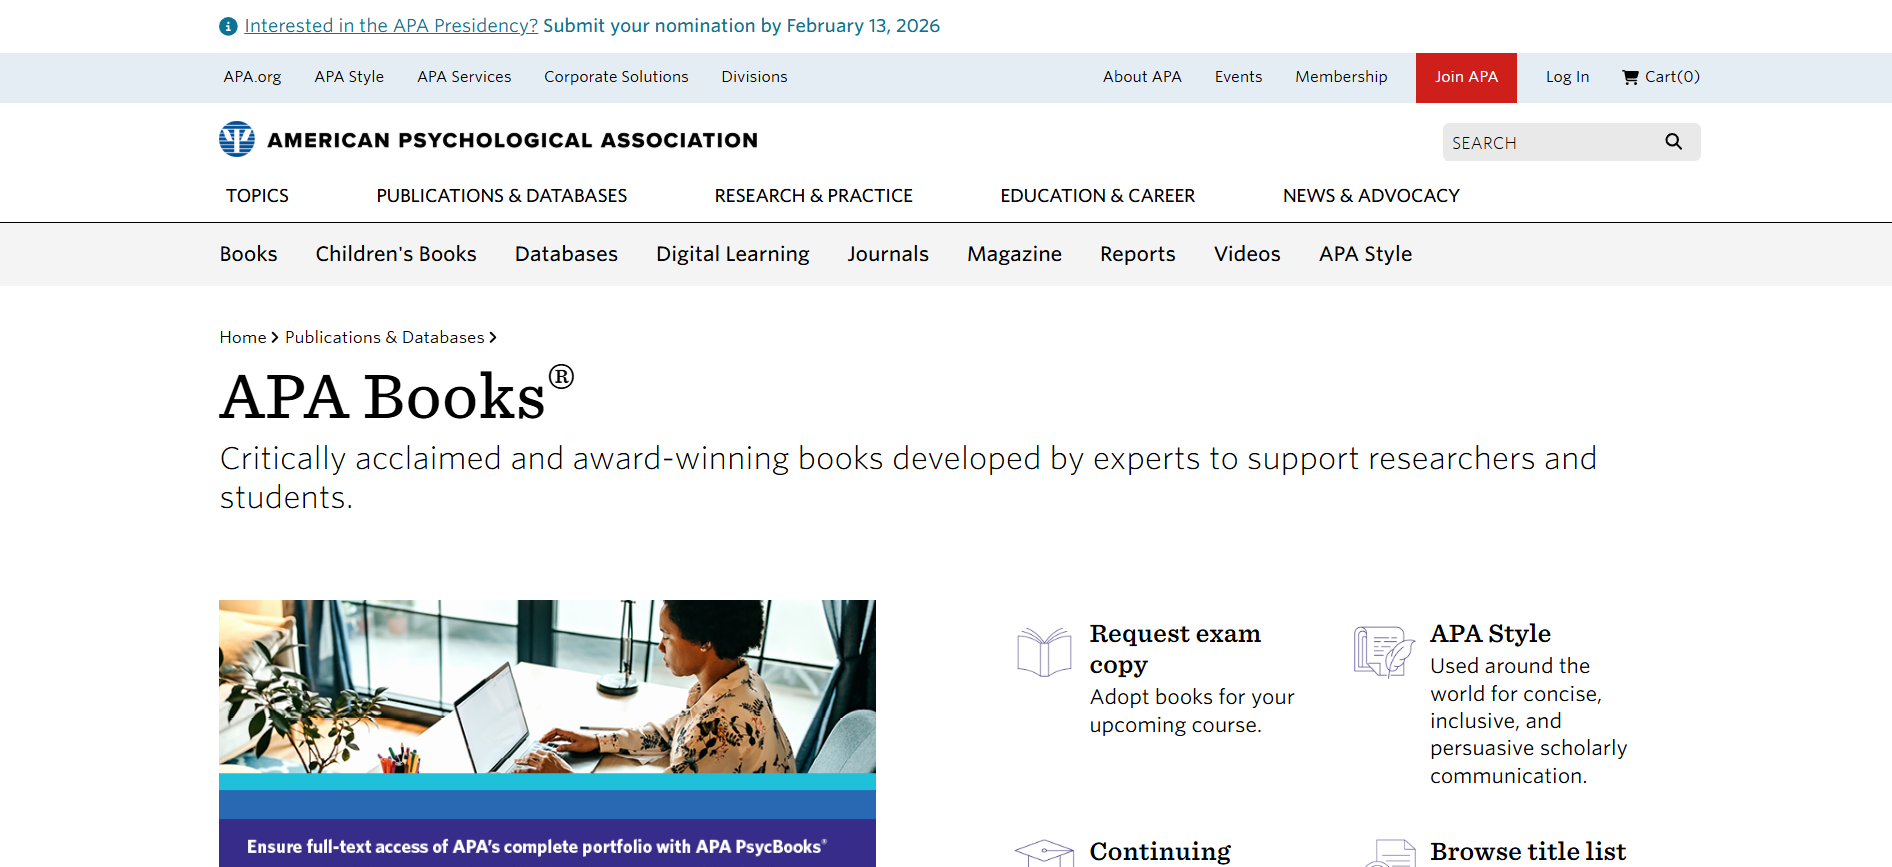
Task: Visit Corporate Solutions
Action: [616, 77]
